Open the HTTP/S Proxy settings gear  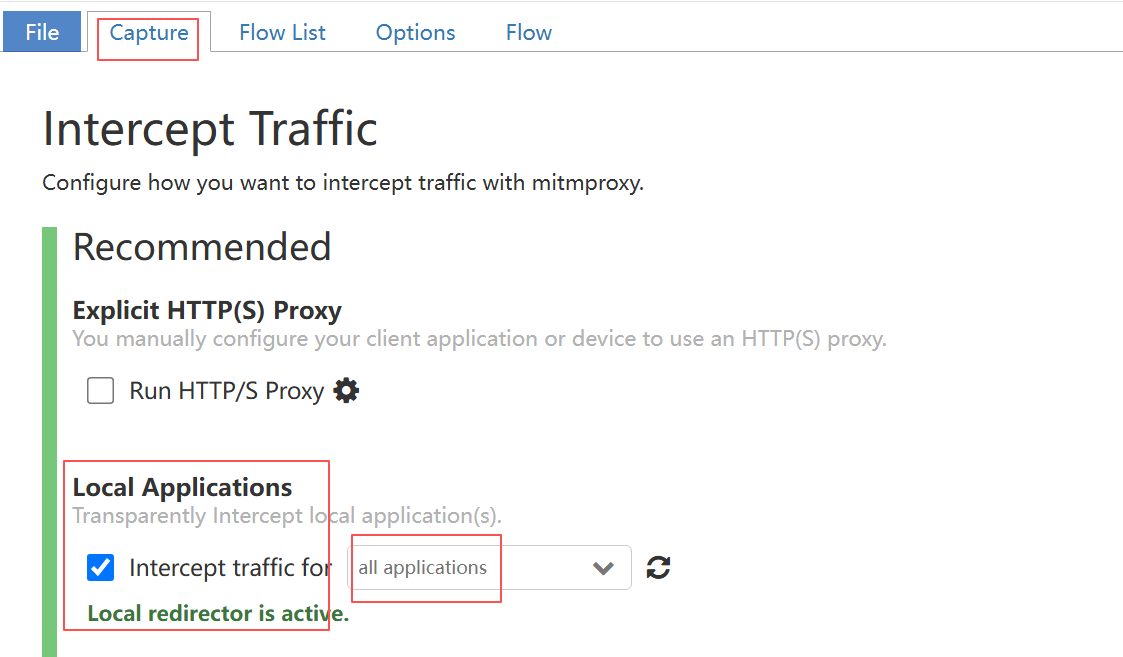(347, 390)
